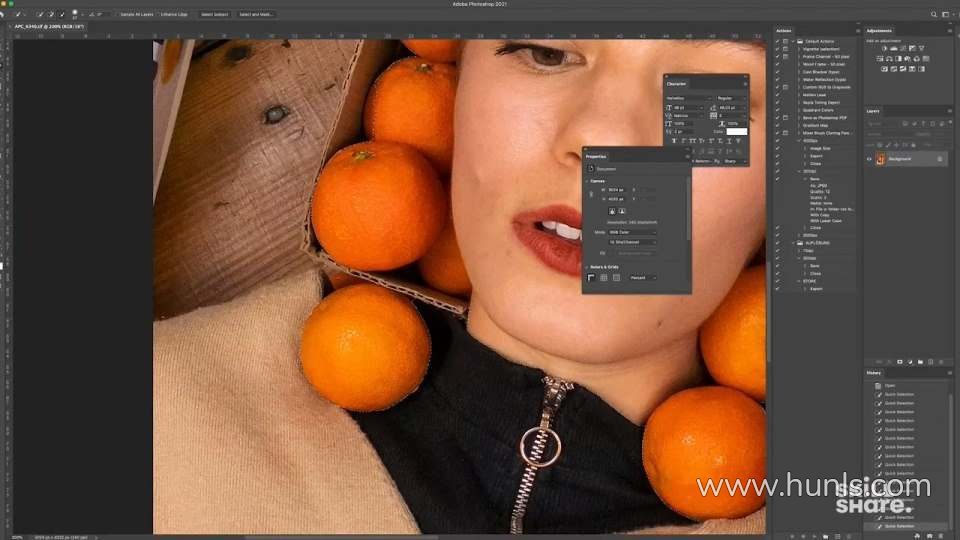Add a Curves adjustment layer
Image resolution: width=960 pixels, height=540 pixels.
[x=902, y=48]
